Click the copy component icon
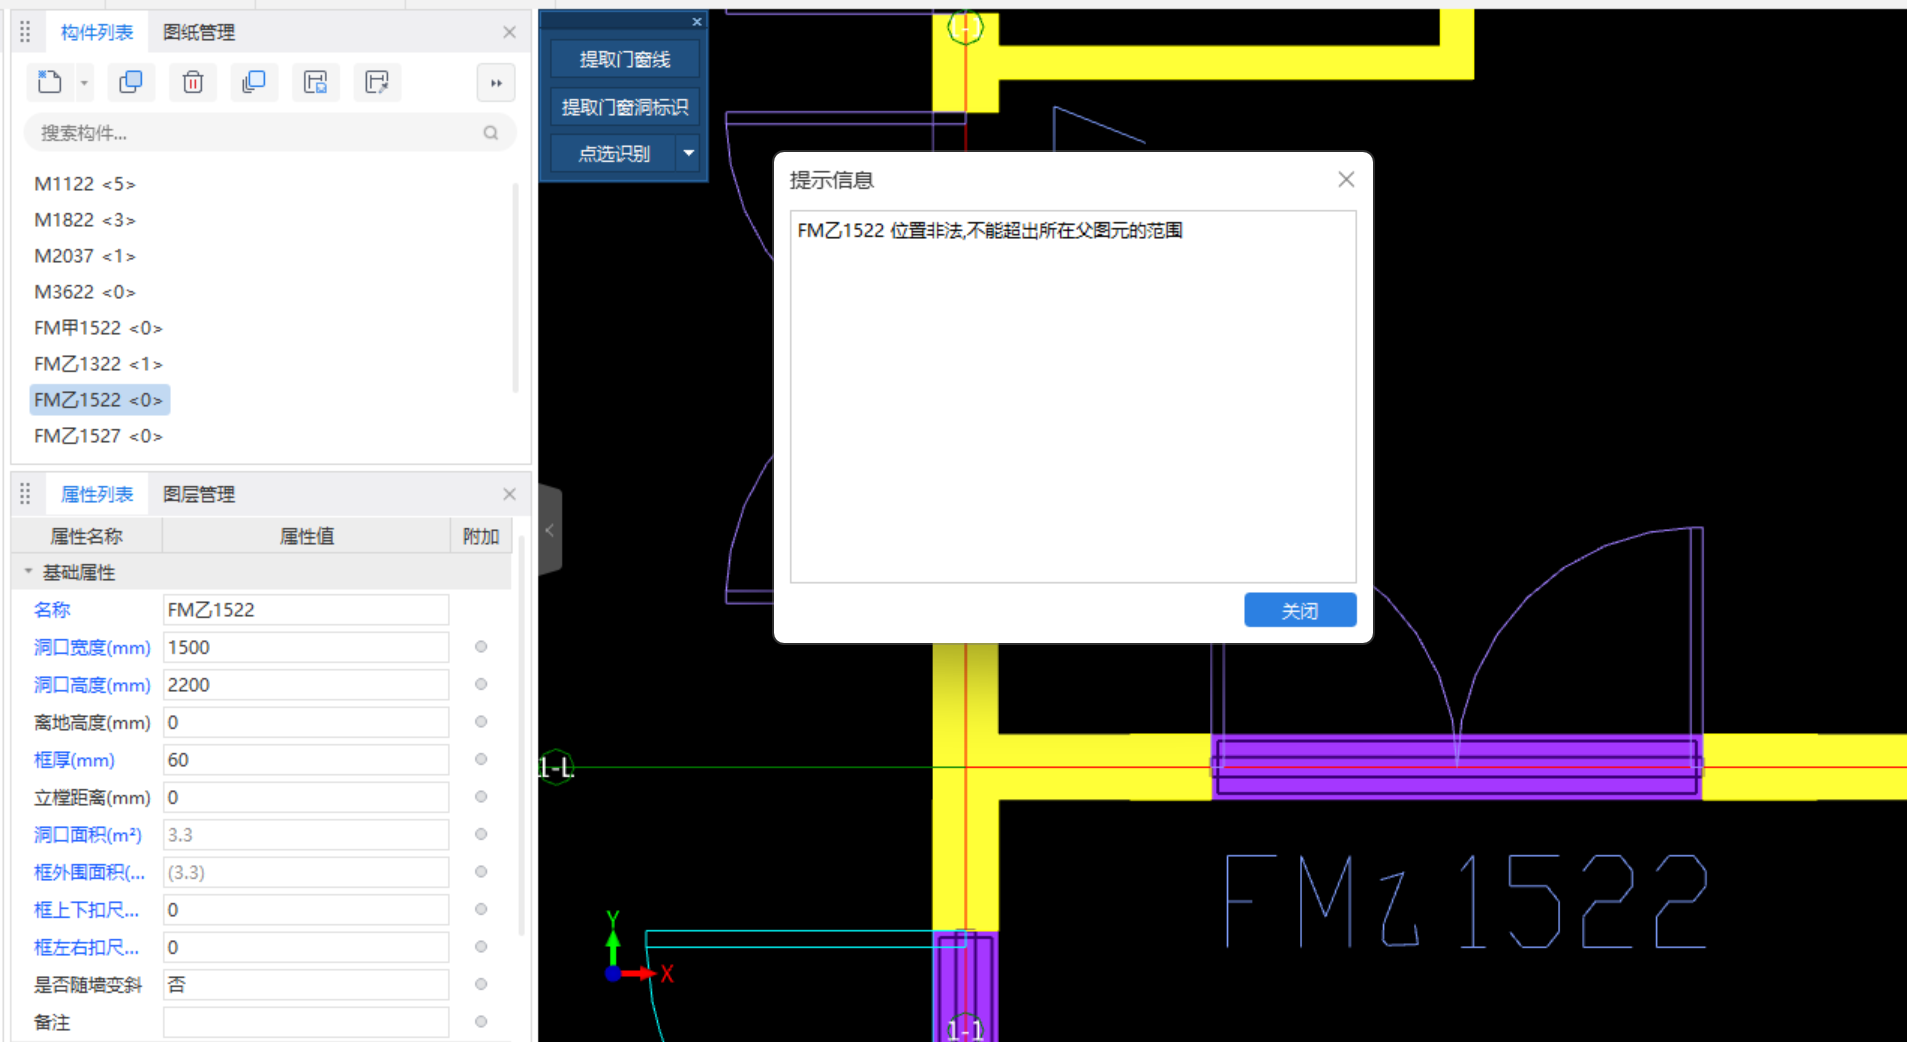 point(131,82)
